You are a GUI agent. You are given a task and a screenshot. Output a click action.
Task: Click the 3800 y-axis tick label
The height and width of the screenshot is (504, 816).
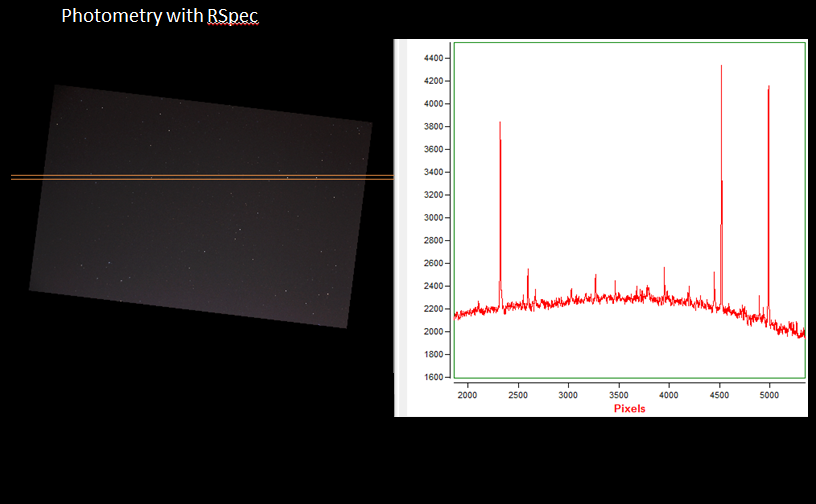pyautogui.click(x=432, y=127)
